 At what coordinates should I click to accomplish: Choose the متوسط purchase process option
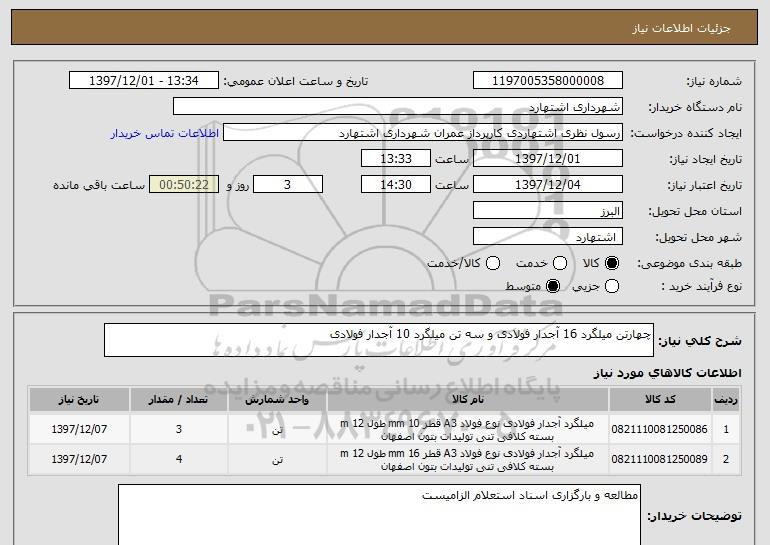click(553, 286)
